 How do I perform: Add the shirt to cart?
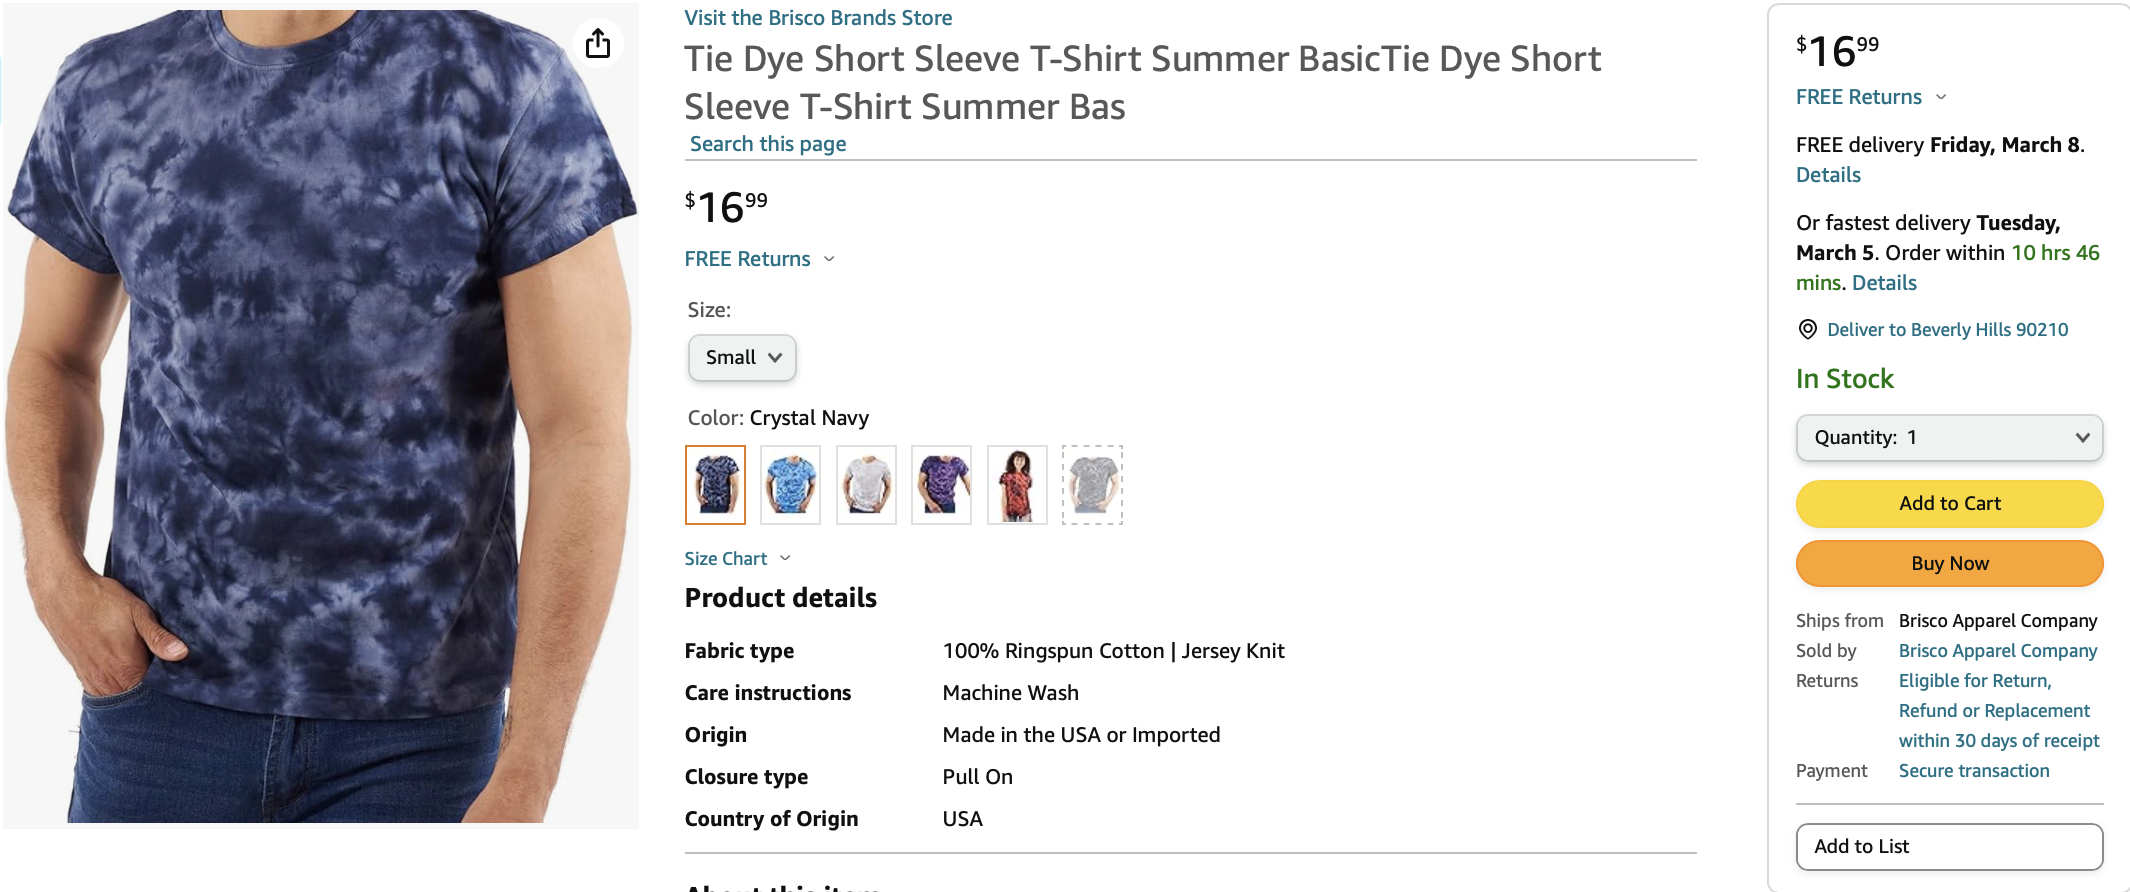[x=1949, y=503]
